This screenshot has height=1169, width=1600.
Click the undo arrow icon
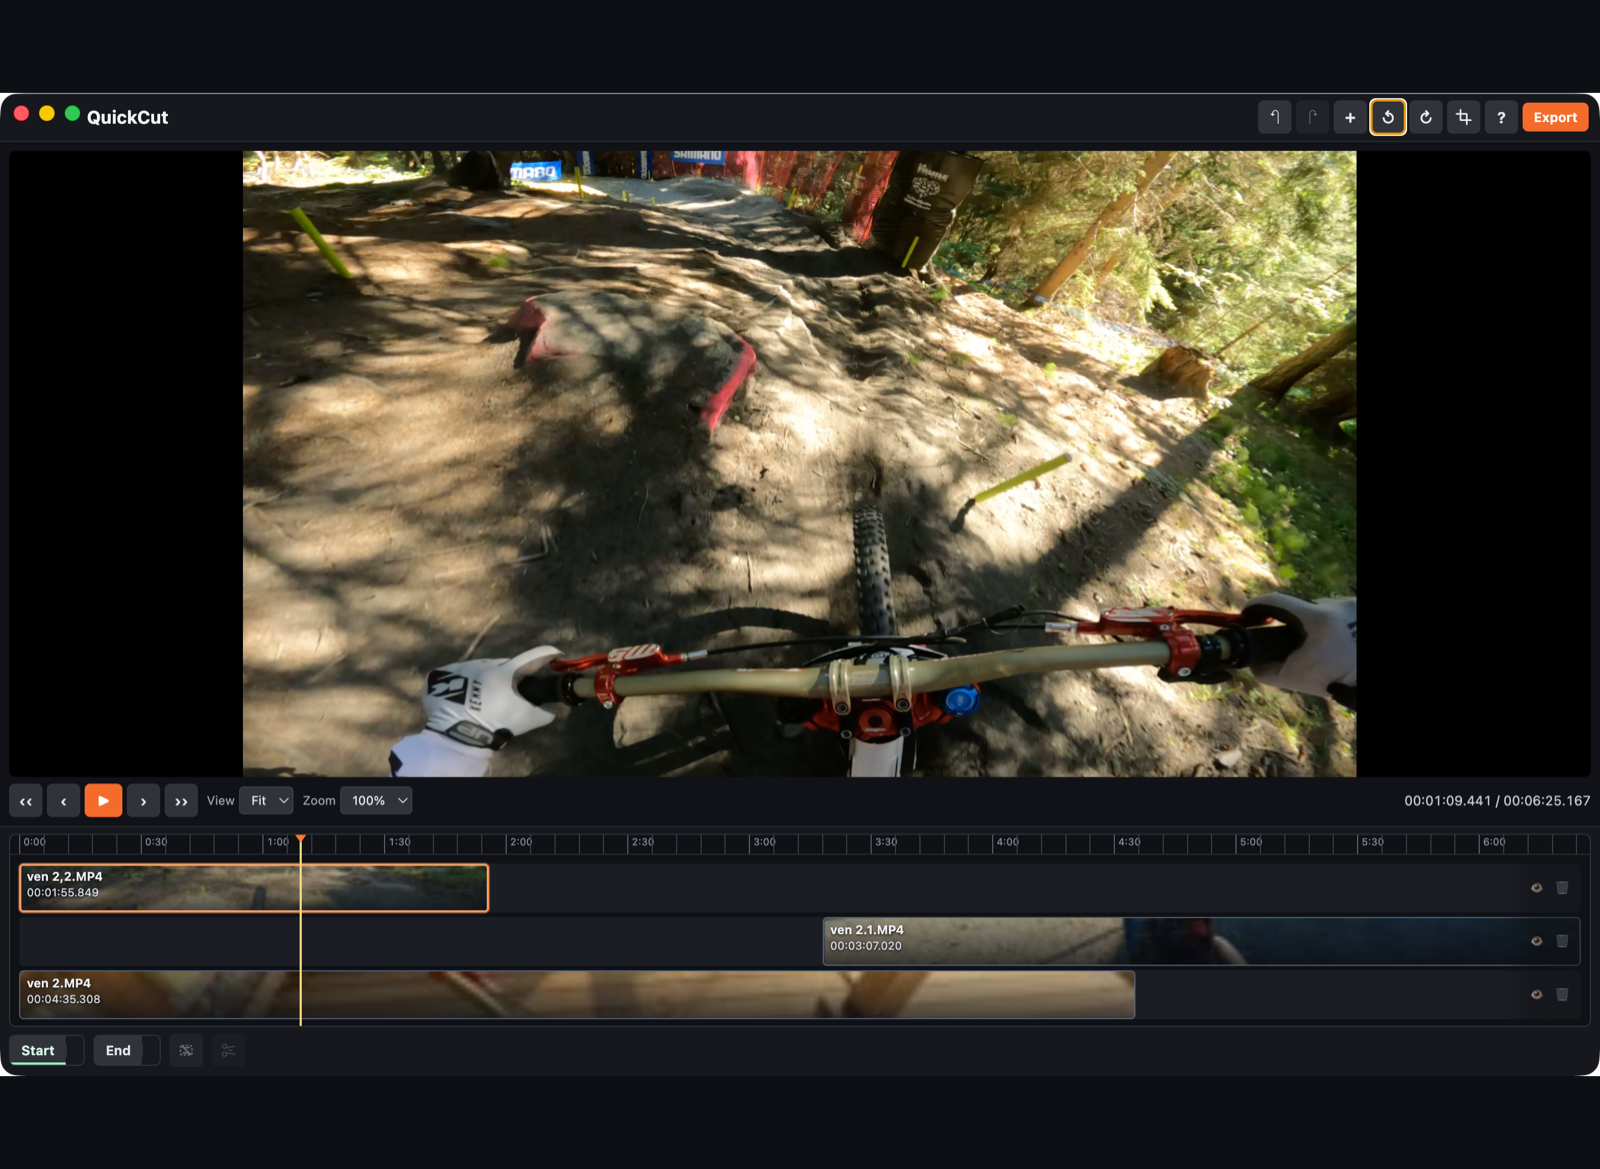[1275, 117]
